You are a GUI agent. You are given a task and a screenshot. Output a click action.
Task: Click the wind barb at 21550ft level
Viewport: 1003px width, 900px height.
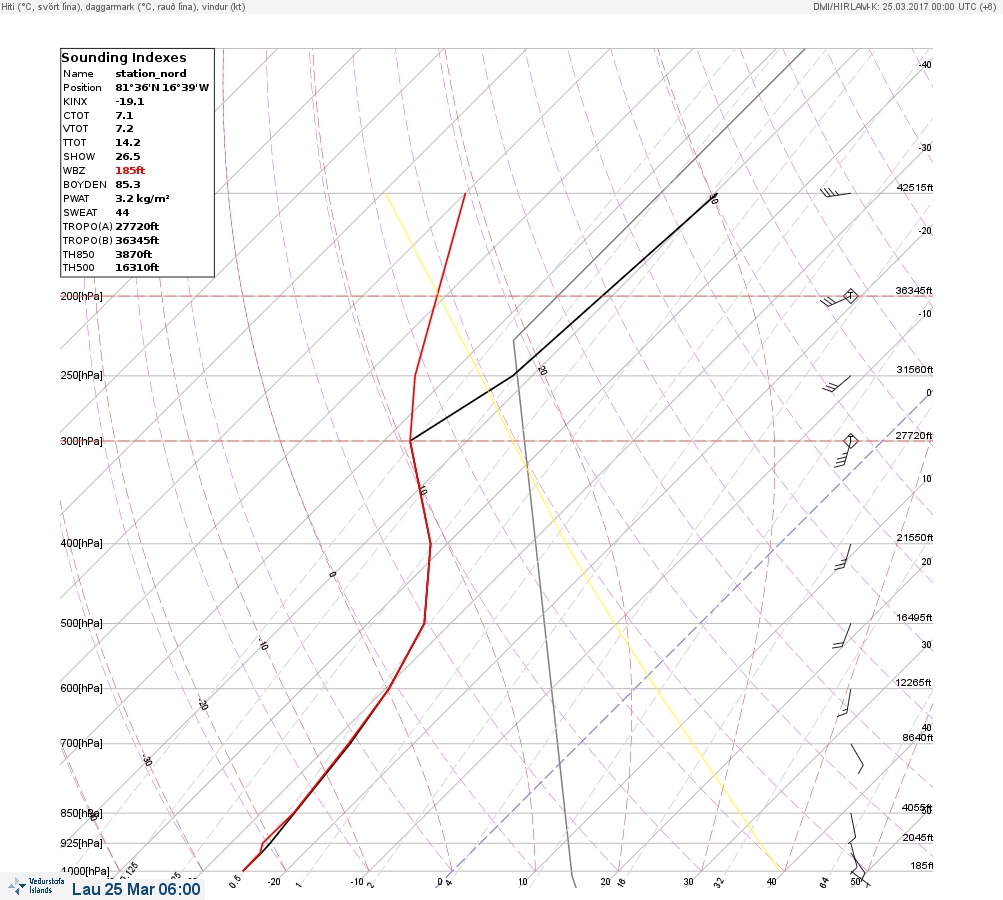click(x=843, y=557)
